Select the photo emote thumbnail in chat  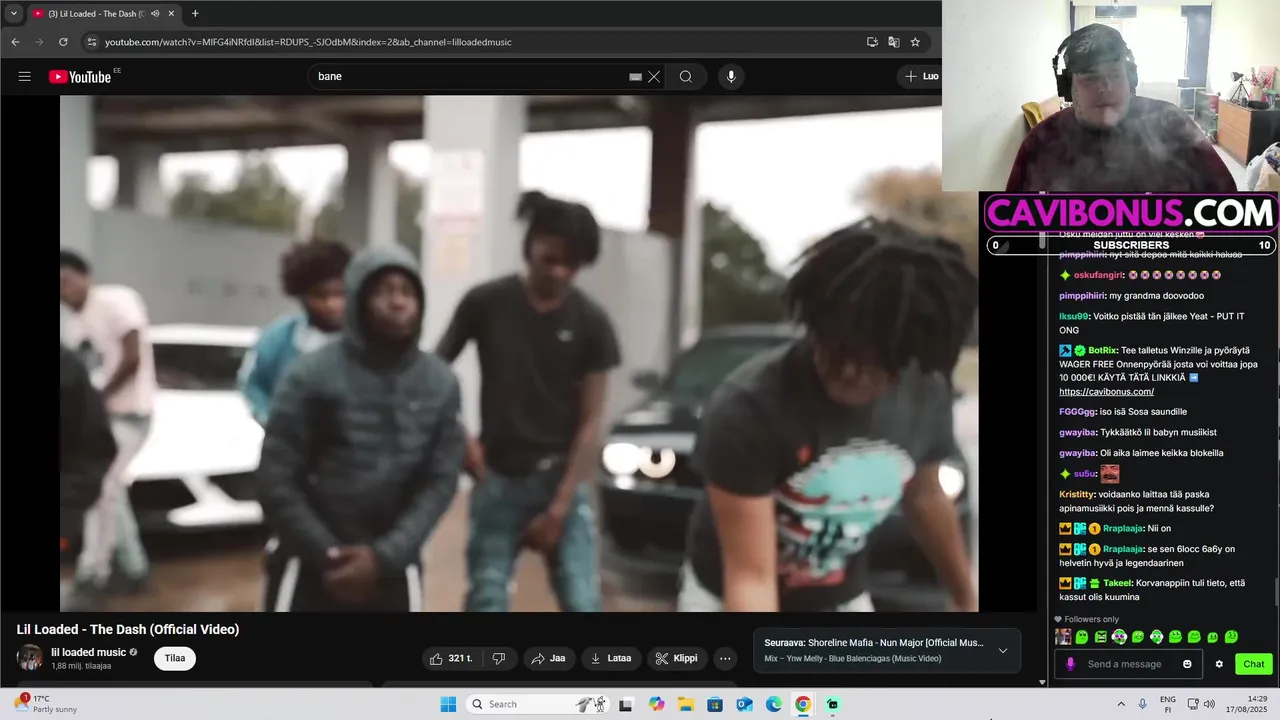coord(1063,637)
